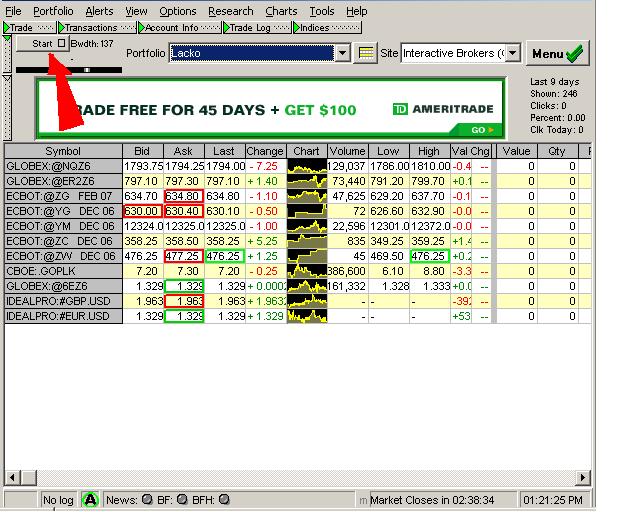The image size is (640, 512).
Task: Open the Indices toolbar section
Action: [315, 28]
